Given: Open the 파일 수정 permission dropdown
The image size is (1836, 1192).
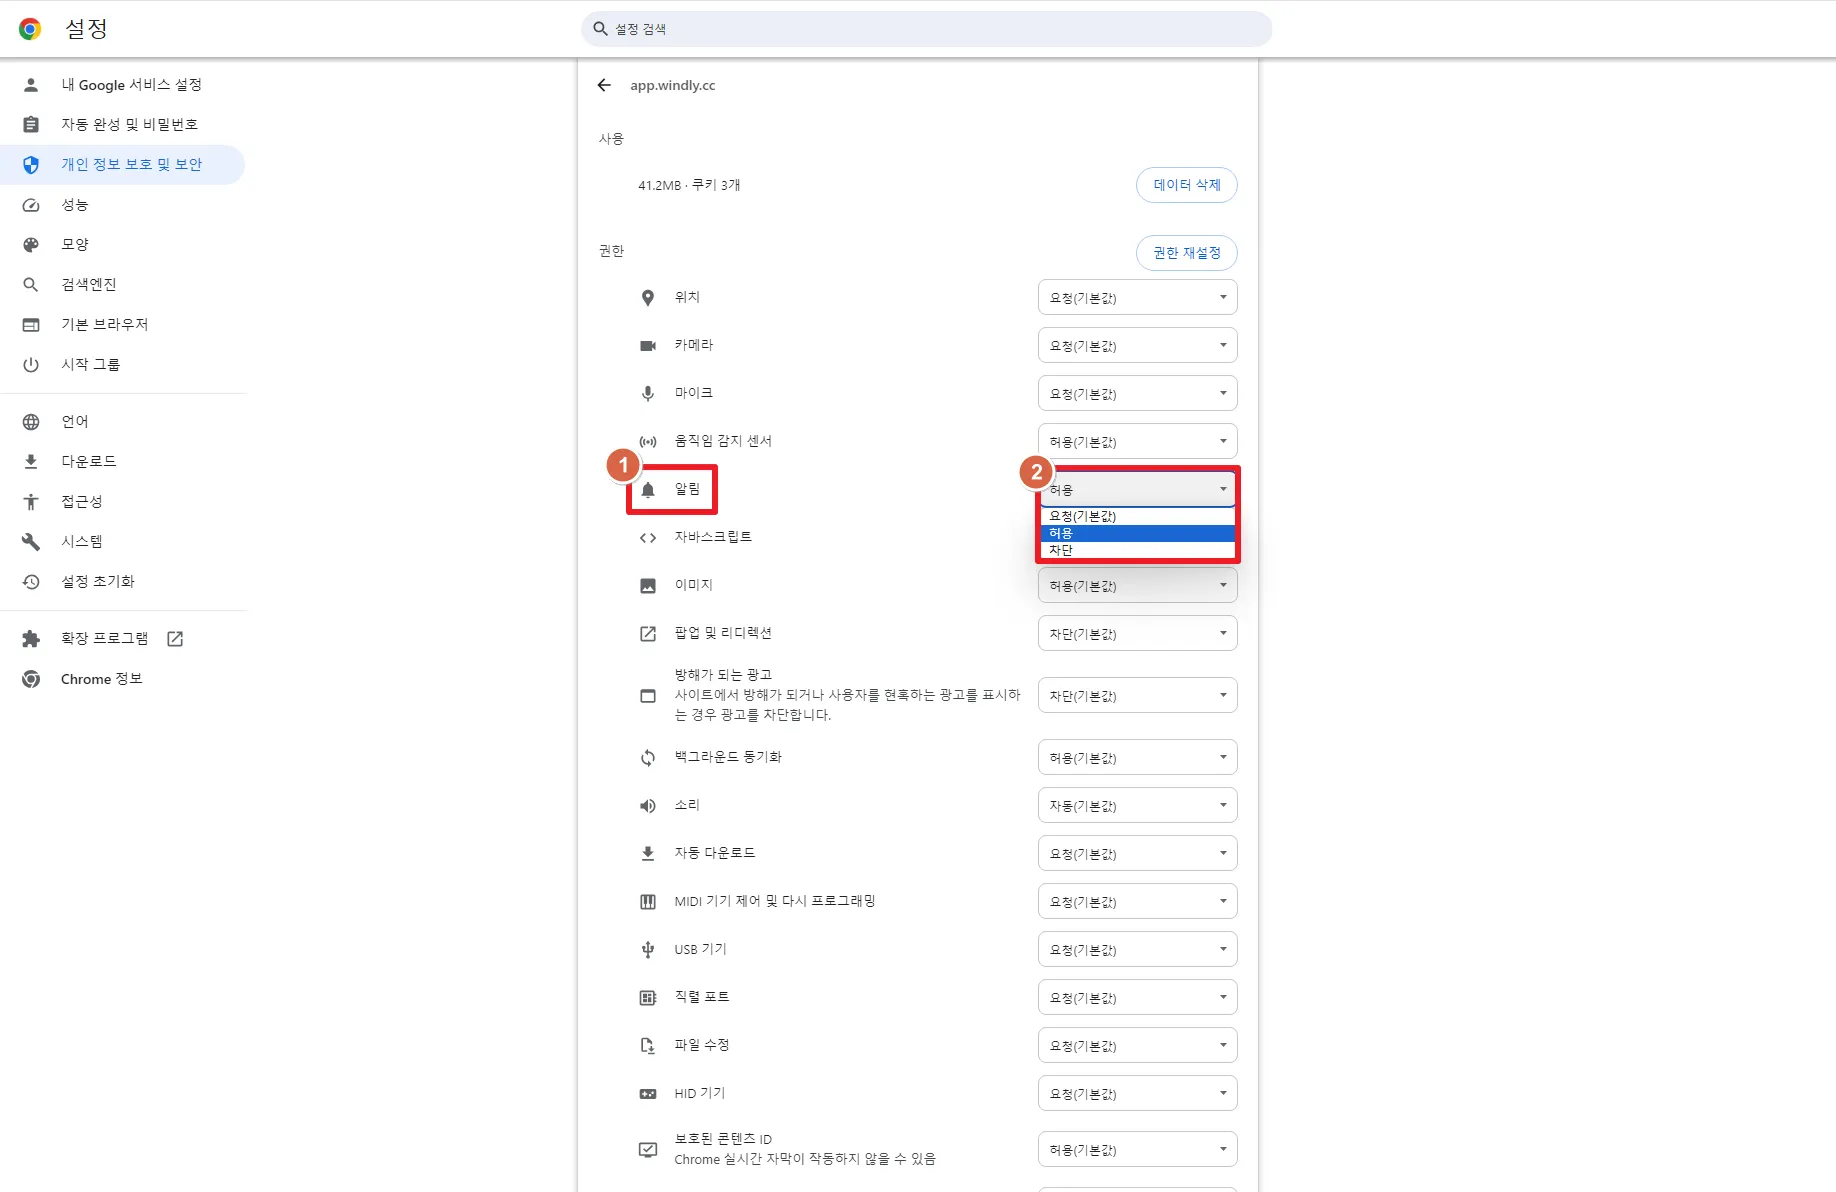Looking at the screenshot, I should [x=1137, y=1046].
